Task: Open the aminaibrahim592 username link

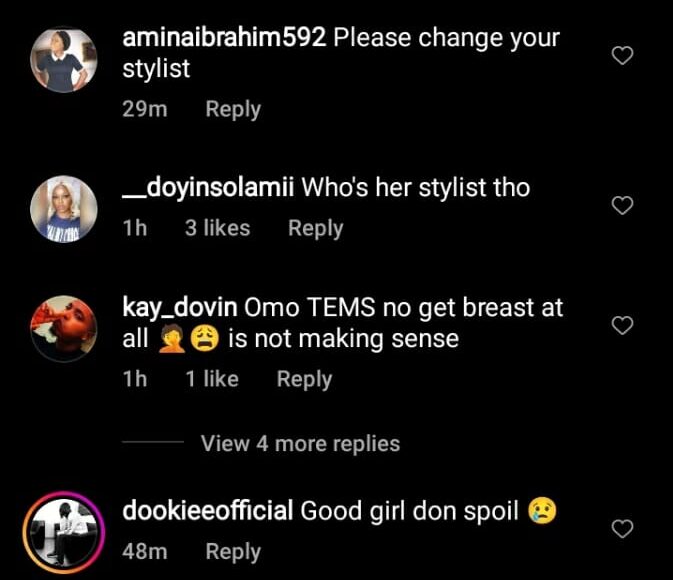Action: (x=223, y=38)
